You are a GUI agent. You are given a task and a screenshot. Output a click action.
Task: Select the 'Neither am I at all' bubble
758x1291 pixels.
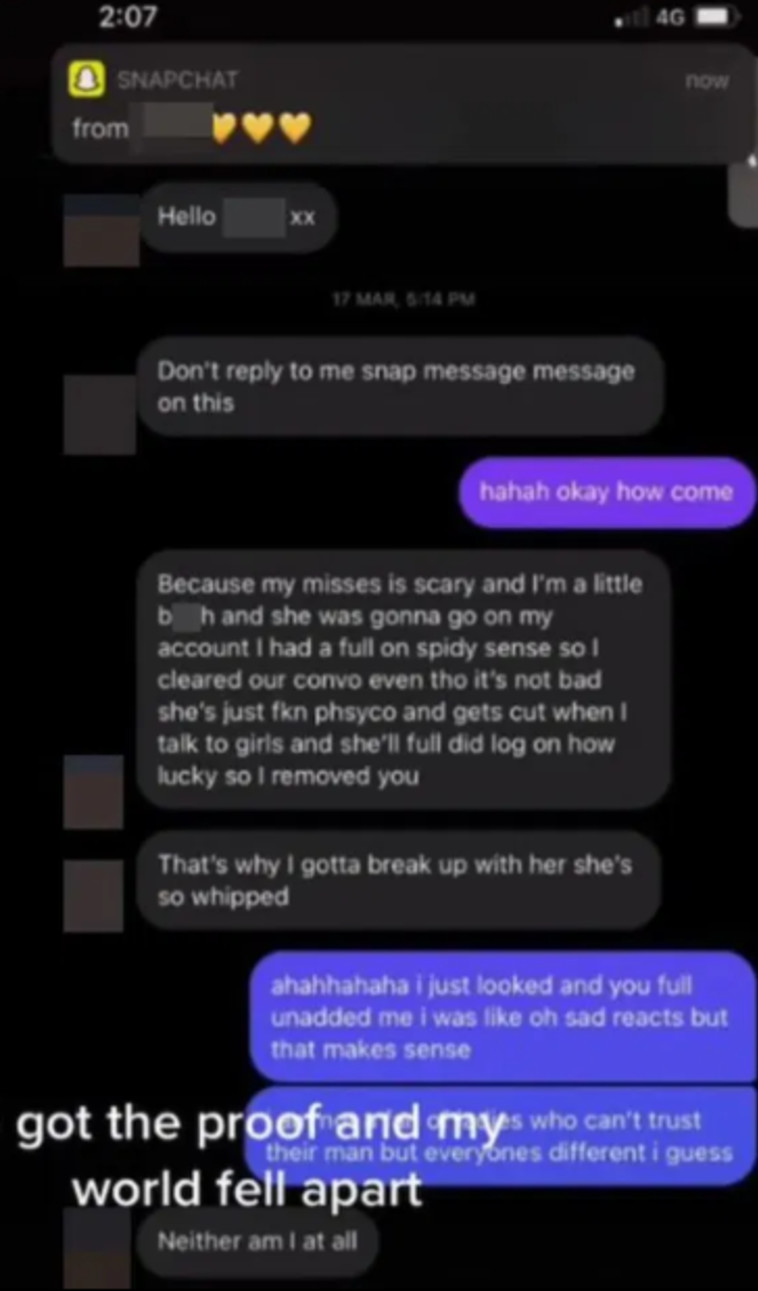coord(258,1242)
